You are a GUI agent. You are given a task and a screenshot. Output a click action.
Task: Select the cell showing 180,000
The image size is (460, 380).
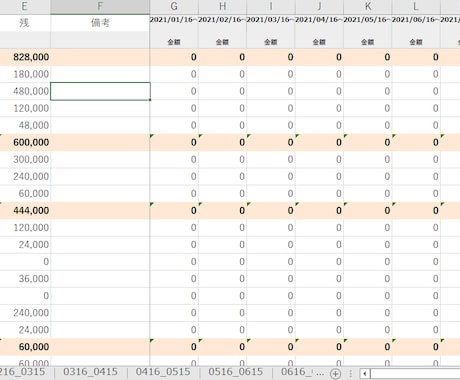(25, 74)
